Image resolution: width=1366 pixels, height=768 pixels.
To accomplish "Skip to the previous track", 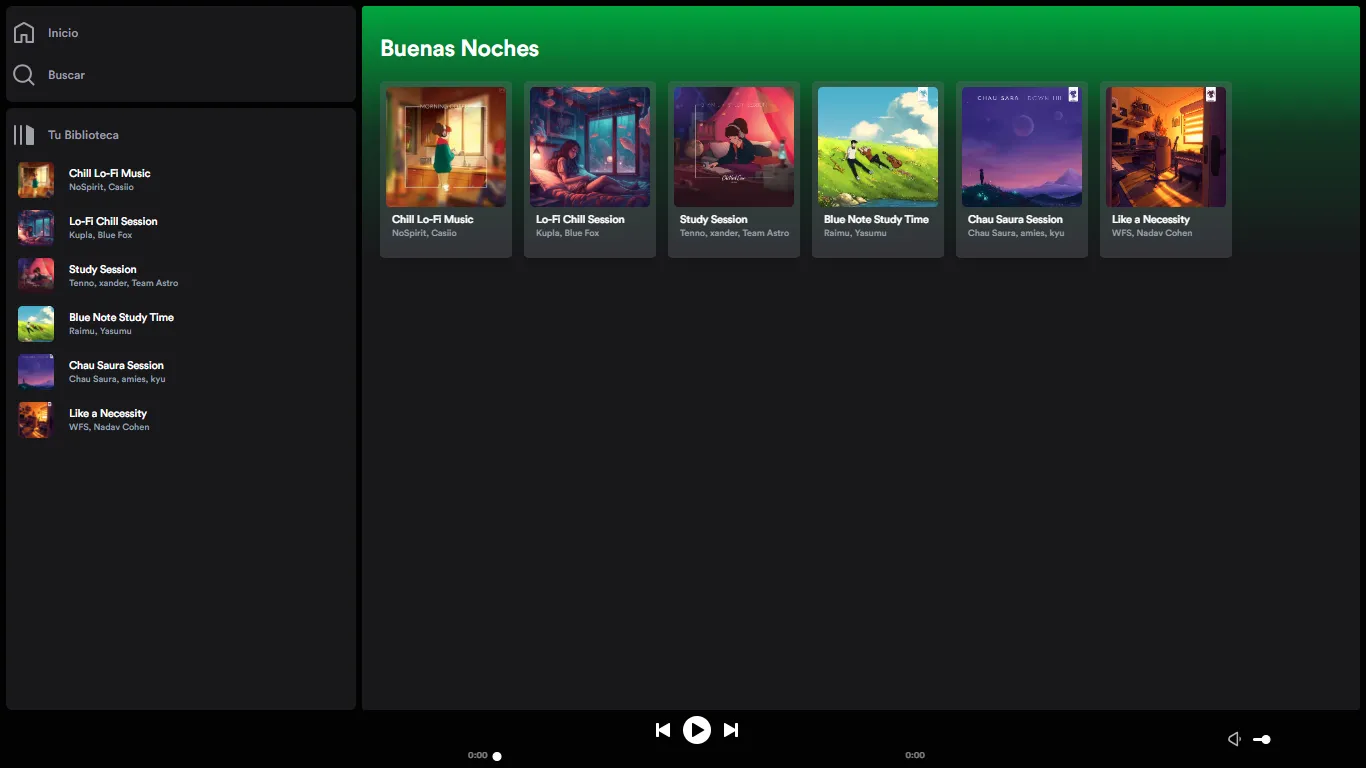I will (663, 730).
